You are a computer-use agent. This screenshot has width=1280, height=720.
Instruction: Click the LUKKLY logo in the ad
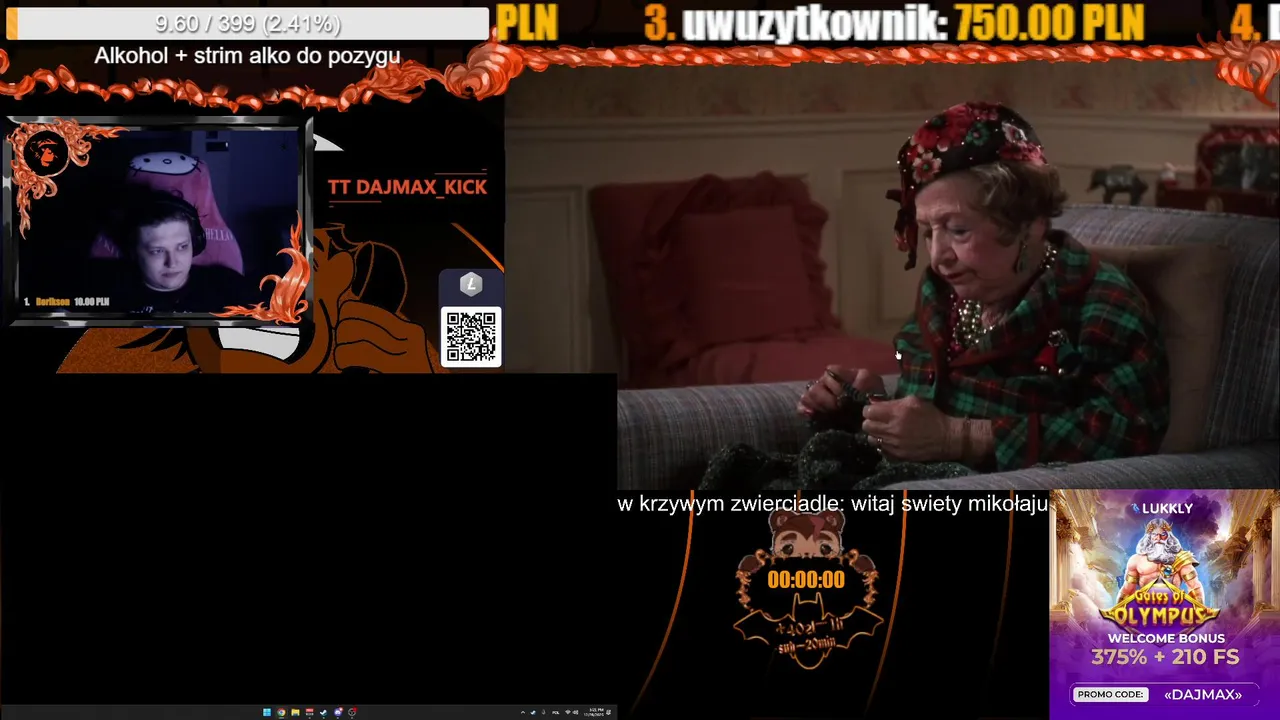click(1164, 508)
